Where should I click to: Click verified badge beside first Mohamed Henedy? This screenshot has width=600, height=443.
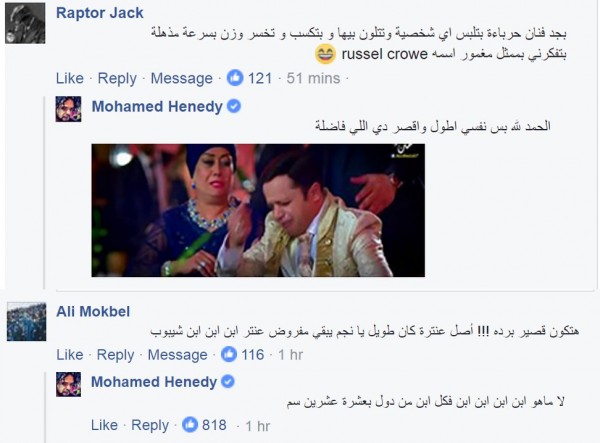point(234,106)
